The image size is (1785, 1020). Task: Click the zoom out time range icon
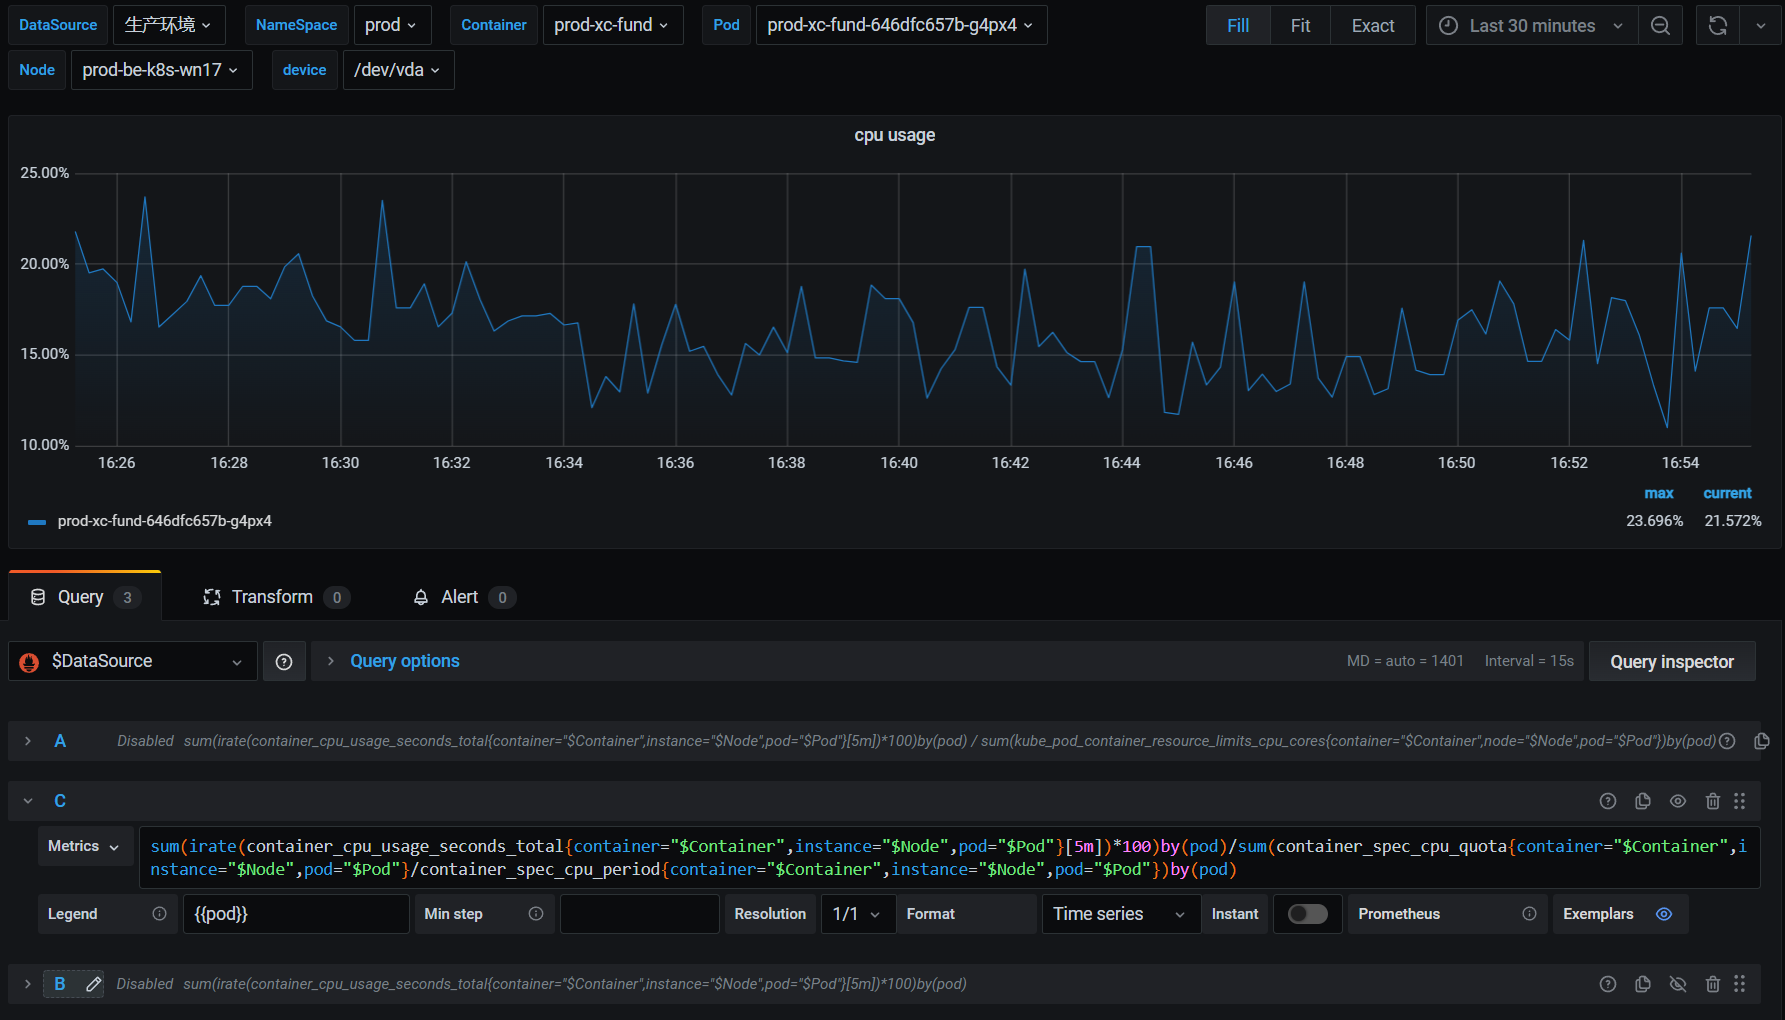[1660, 26]
